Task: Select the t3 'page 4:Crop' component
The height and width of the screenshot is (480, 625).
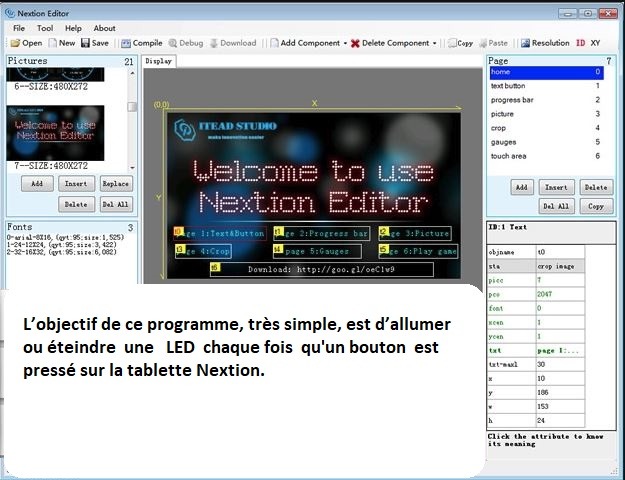Action: pyautogui.click(x=203, y=252)
